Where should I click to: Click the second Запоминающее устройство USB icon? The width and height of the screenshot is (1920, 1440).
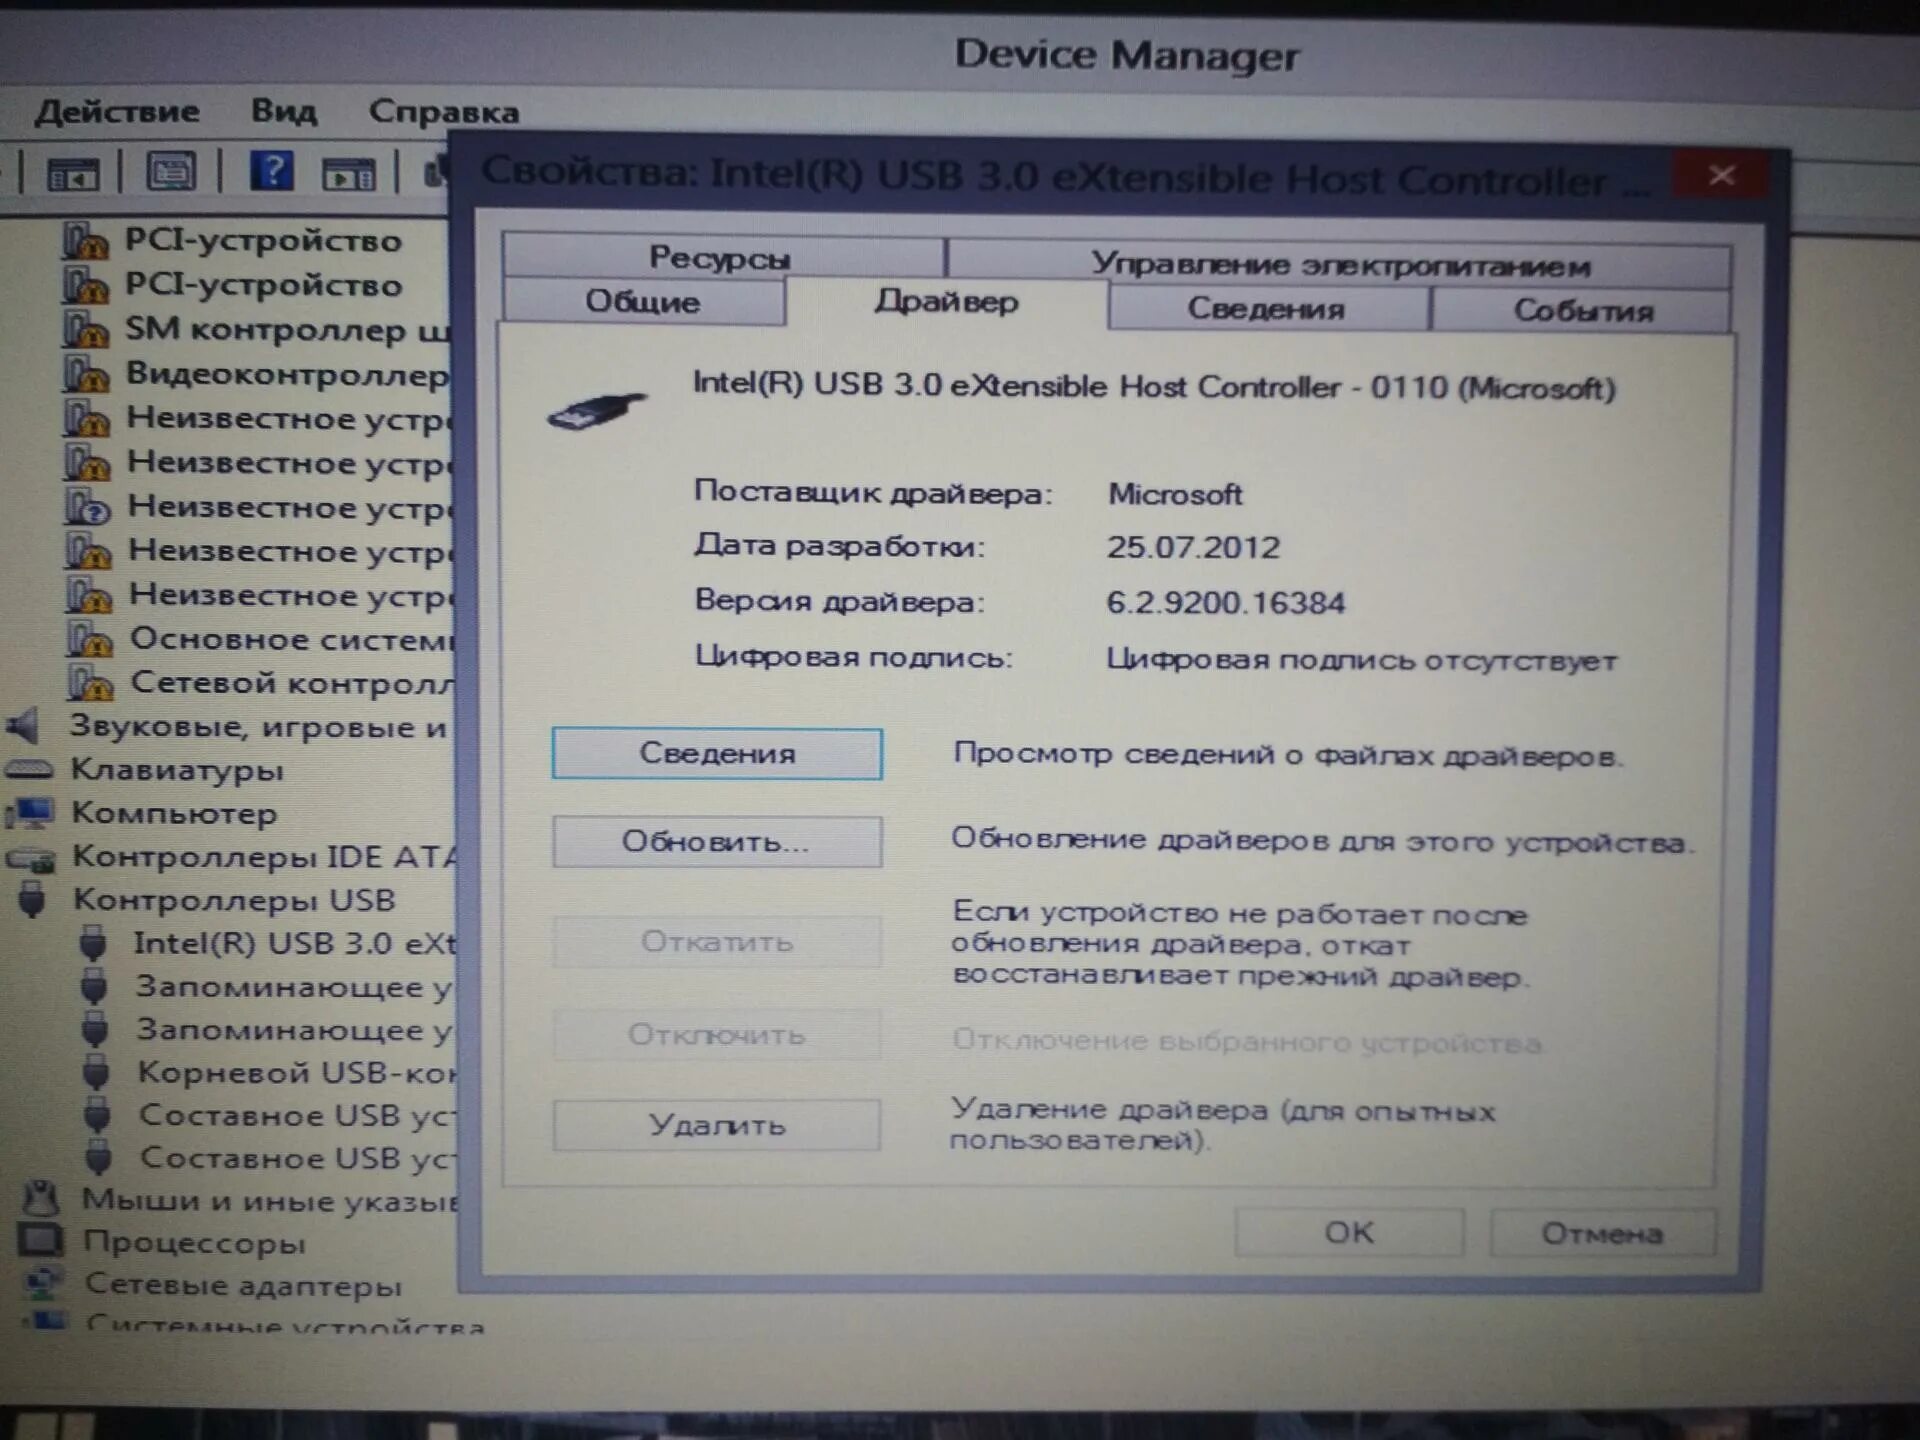coord(95,1030)
